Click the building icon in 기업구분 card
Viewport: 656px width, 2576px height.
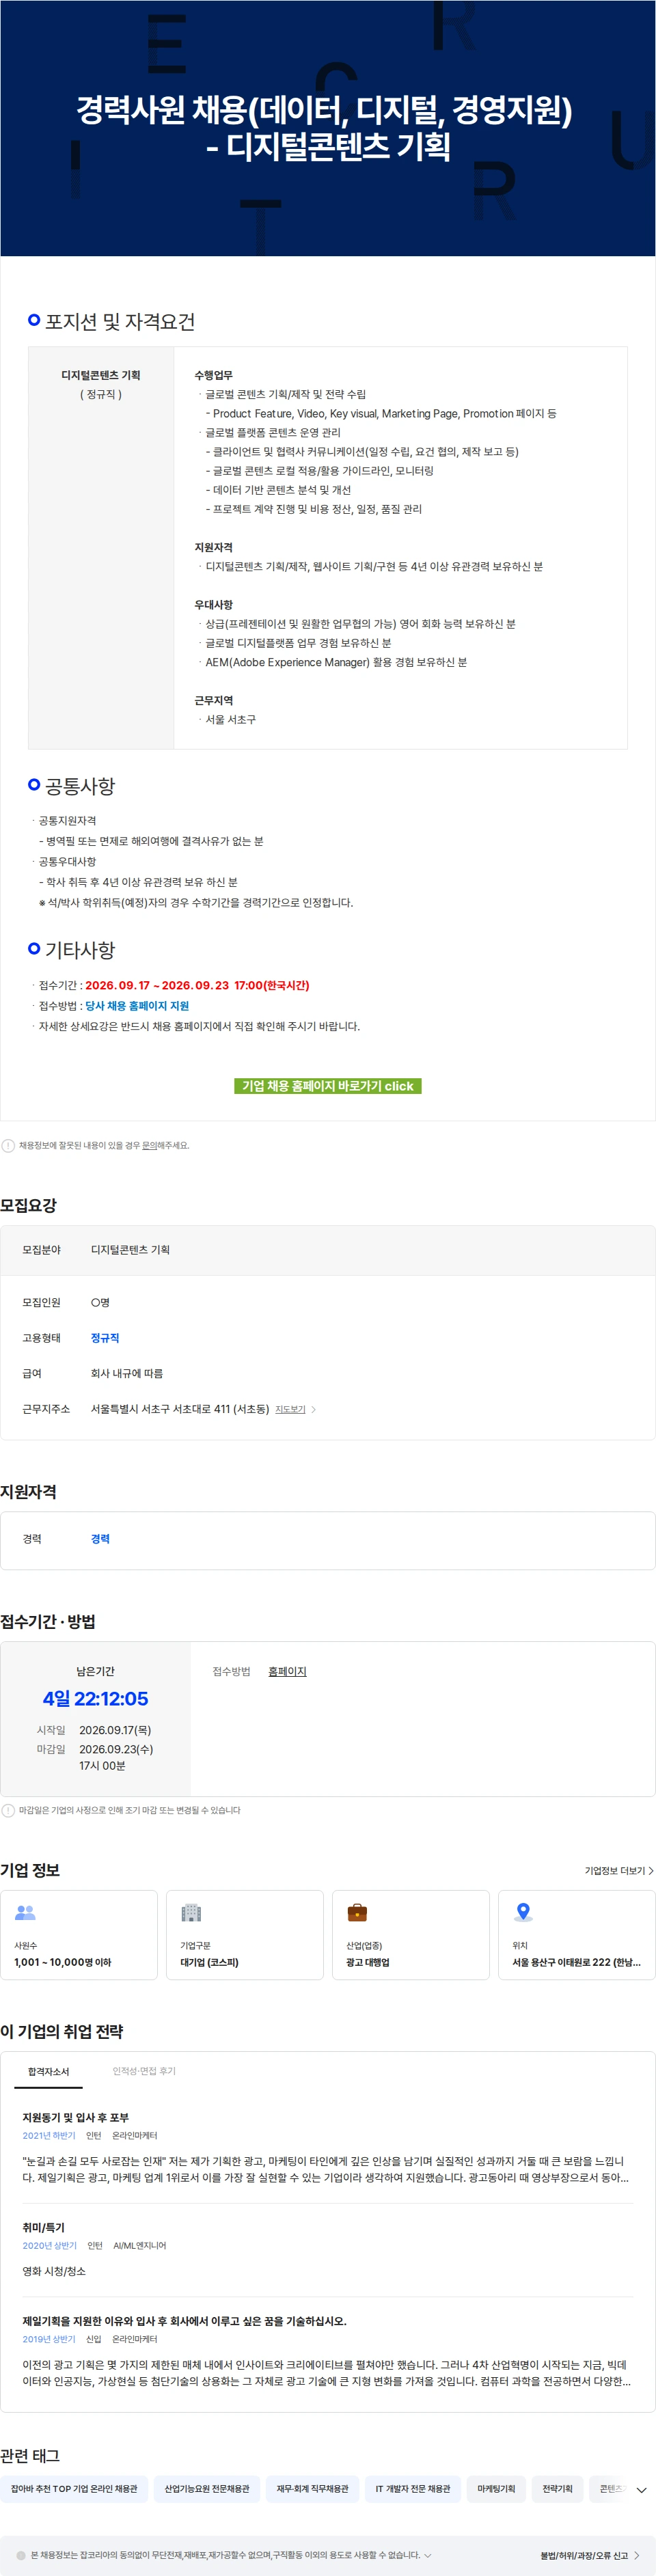[x=191, y=1912]
